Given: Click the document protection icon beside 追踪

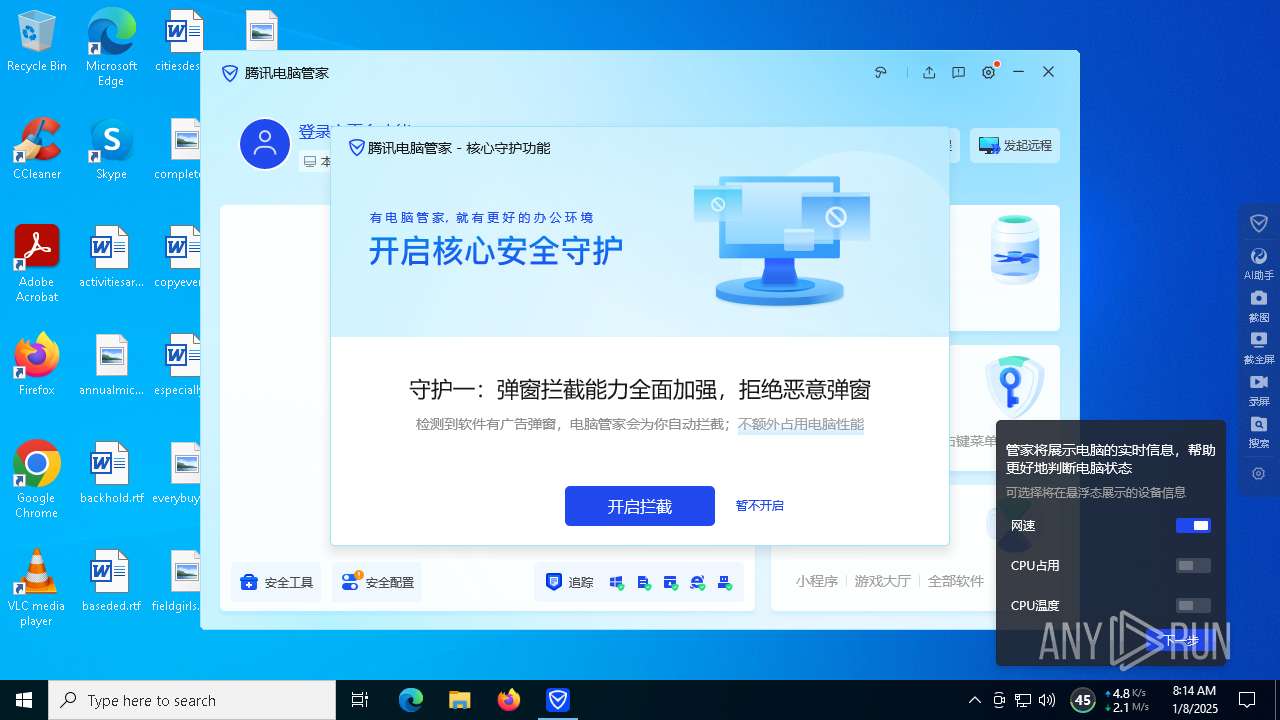Looking at the screenshot, I should tap(643, 582).
